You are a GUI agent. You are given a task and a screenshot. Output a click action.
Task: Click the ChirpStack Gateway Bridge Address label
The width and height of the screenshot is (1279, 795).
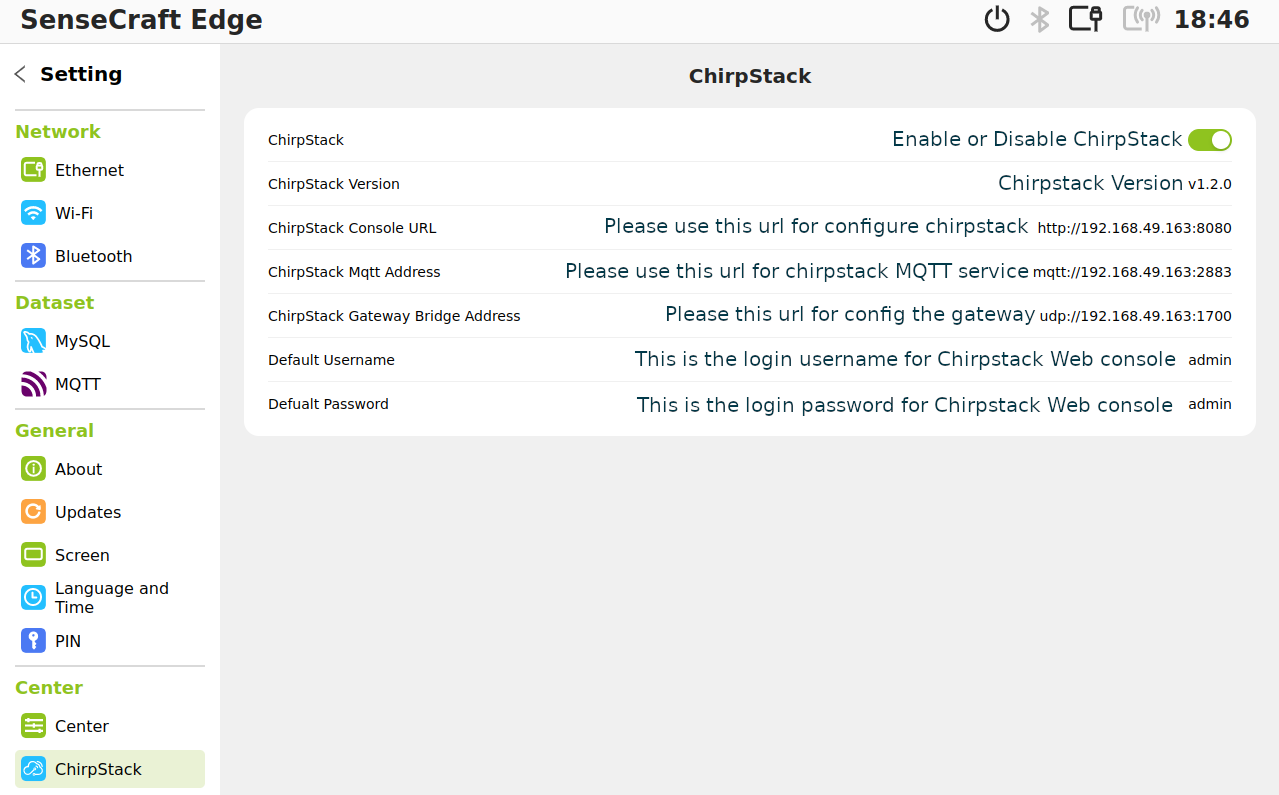click(394, 316)
